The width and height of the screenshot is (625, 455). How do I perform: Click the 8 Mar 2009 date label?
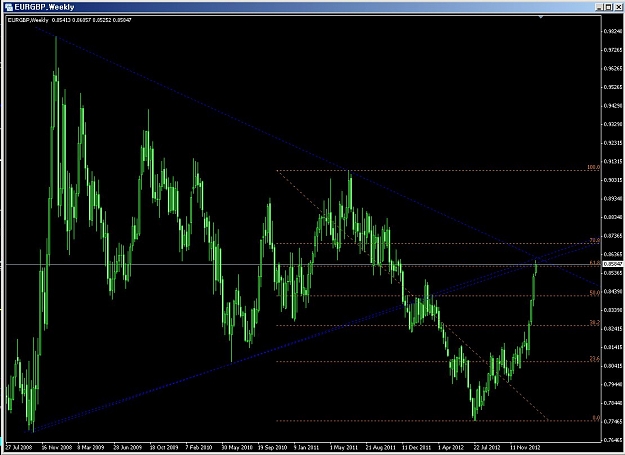(x=91, y=447)
